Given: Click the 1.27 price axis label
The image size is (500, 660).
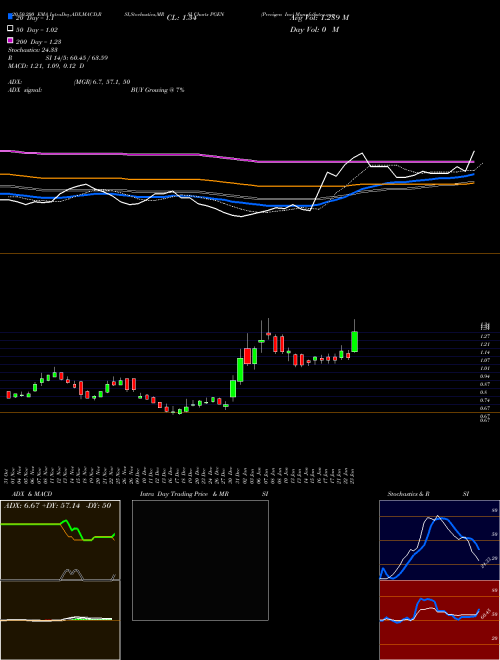Looking at the screenshot, I should 485,336.
